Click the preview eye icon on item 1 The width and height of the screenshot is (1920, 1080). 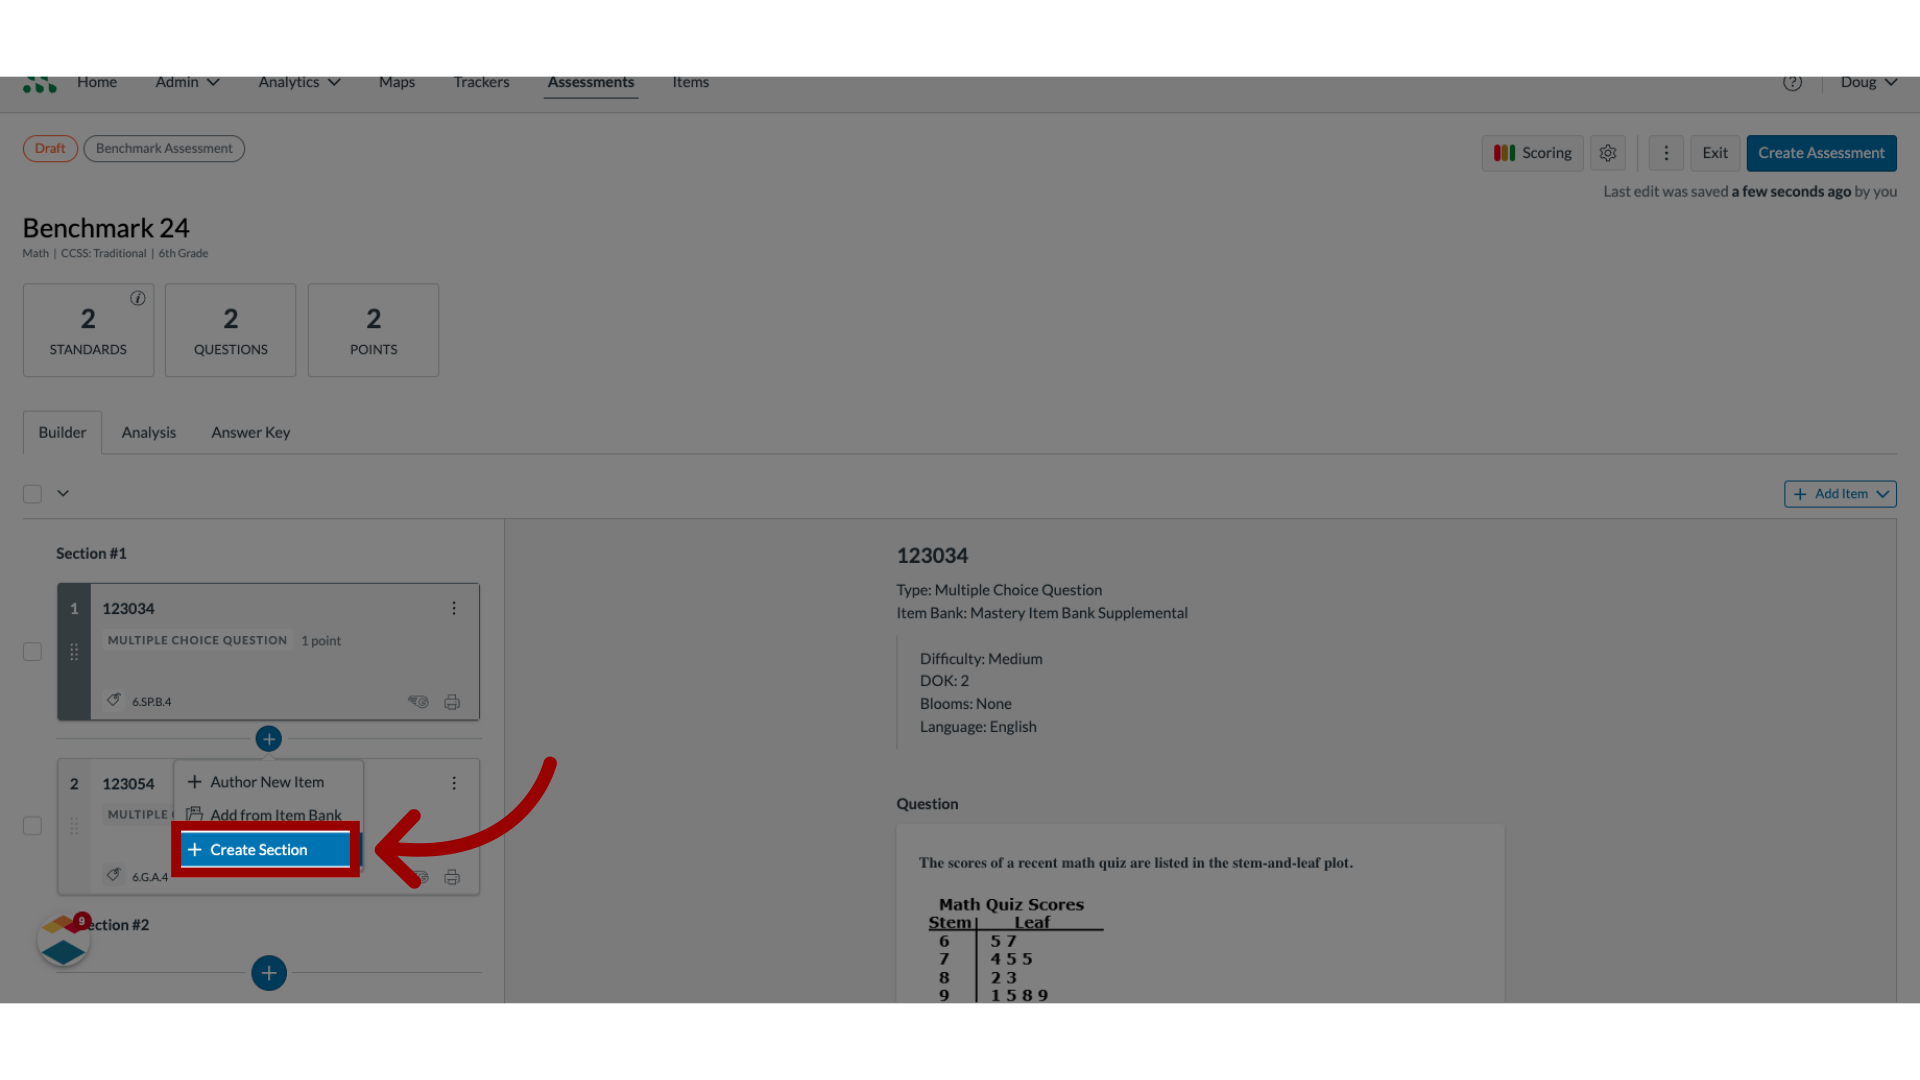418,700
